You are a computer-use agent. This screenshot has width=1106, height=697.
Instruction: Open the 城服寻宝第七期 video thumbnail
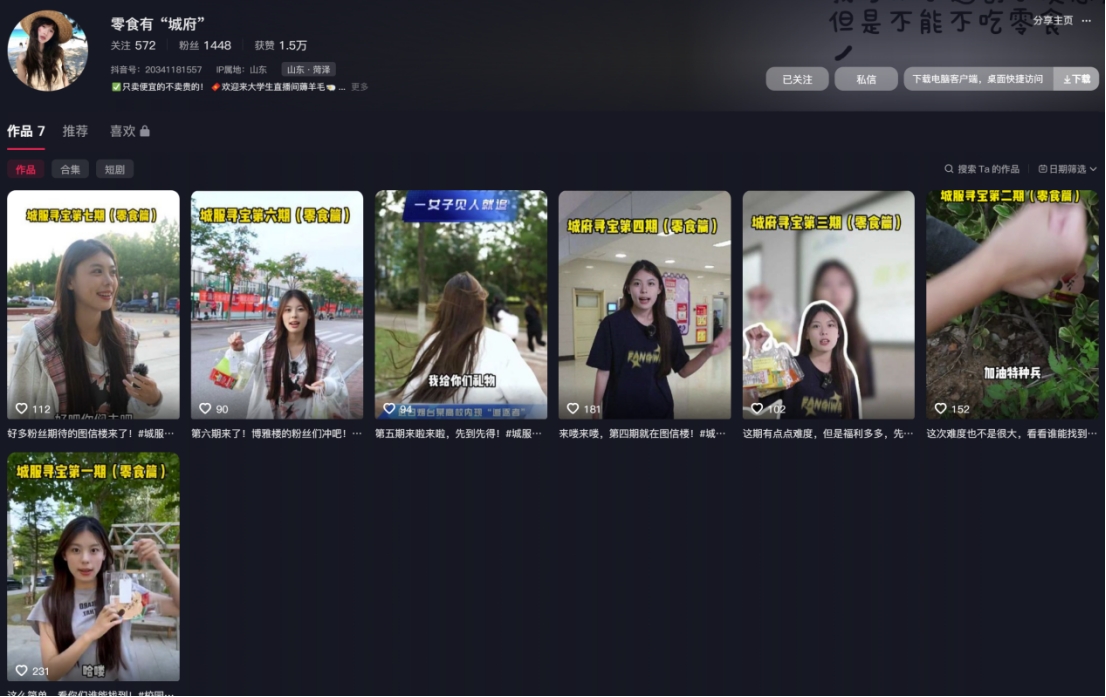point(93,305)
